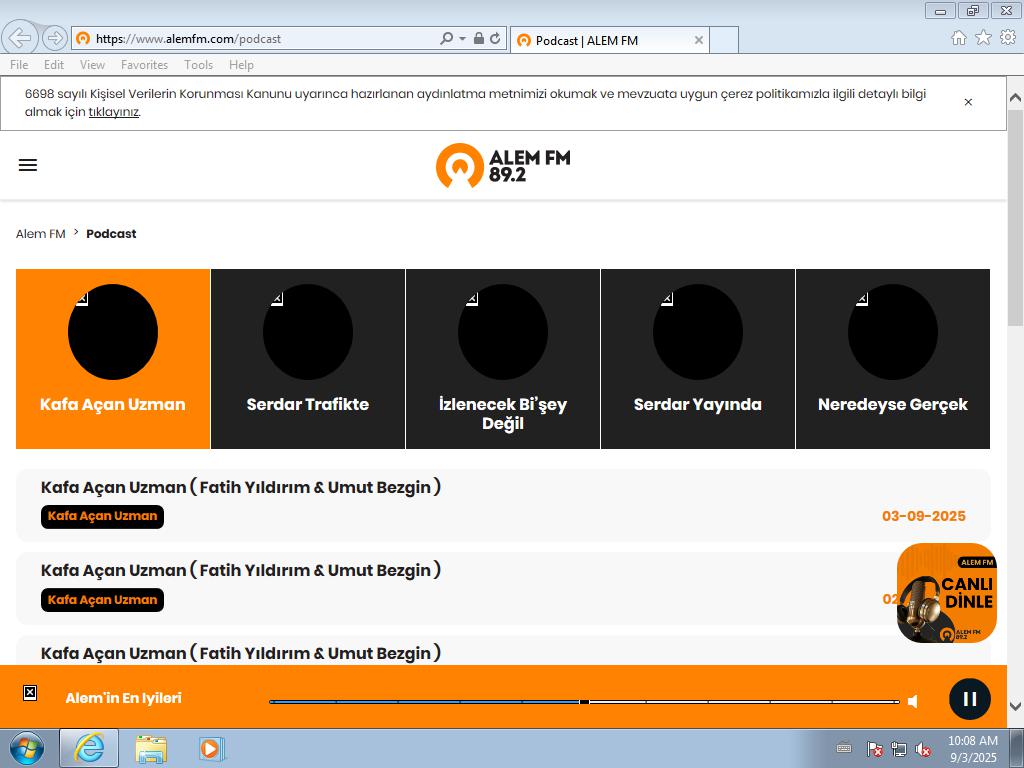The width and height of the screenshot is (1024, 768).
Task: Select the Kafa Açan Uzman podcast card
Action: tap(113, 359)
